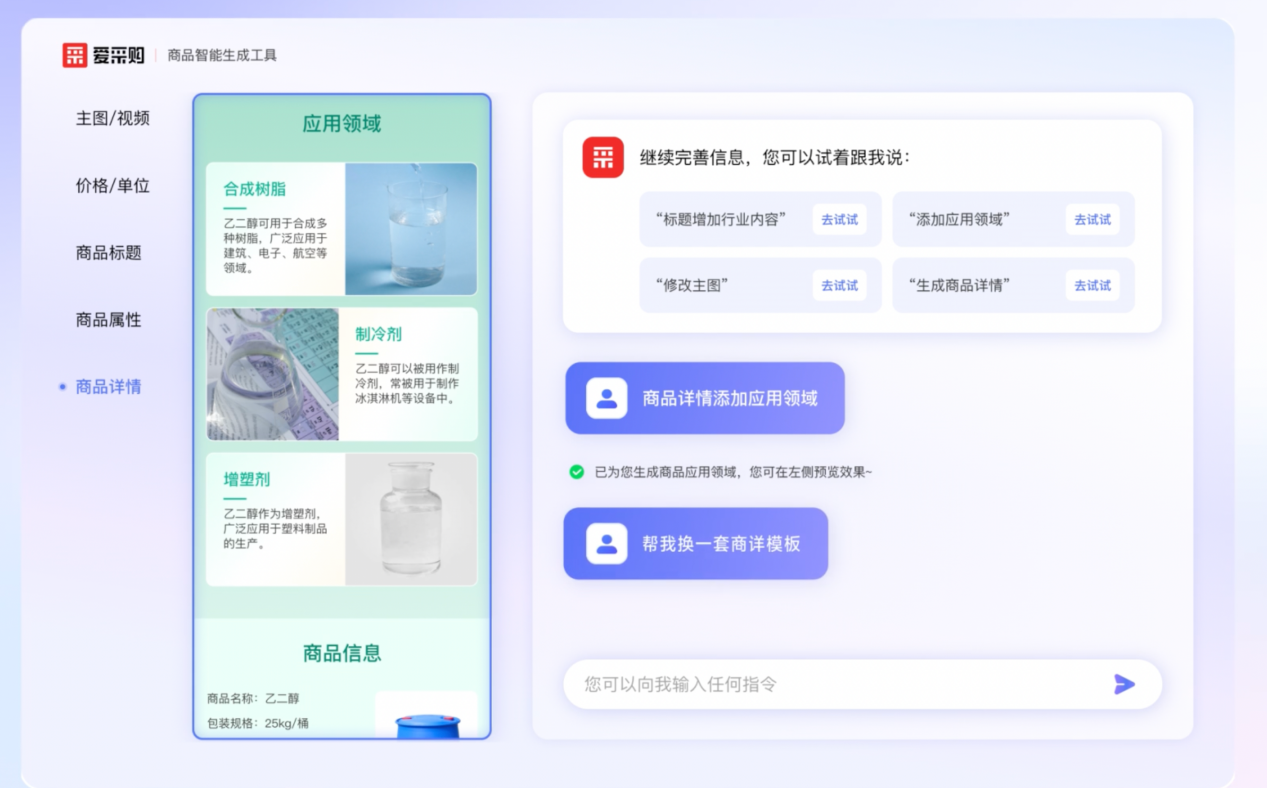Click the 增塑剂 glass bottle image

[x=411, y=519]
